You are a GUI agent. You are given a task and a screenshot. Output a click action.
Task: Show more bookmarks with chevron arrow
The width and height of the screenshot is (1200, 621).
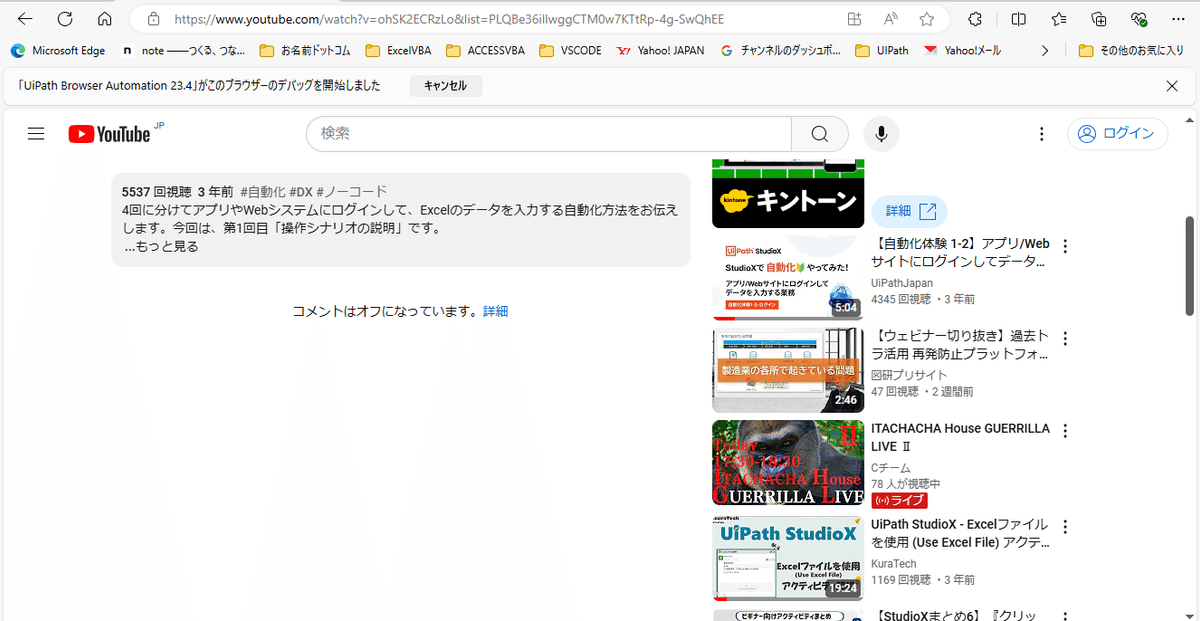[1045, 50]
